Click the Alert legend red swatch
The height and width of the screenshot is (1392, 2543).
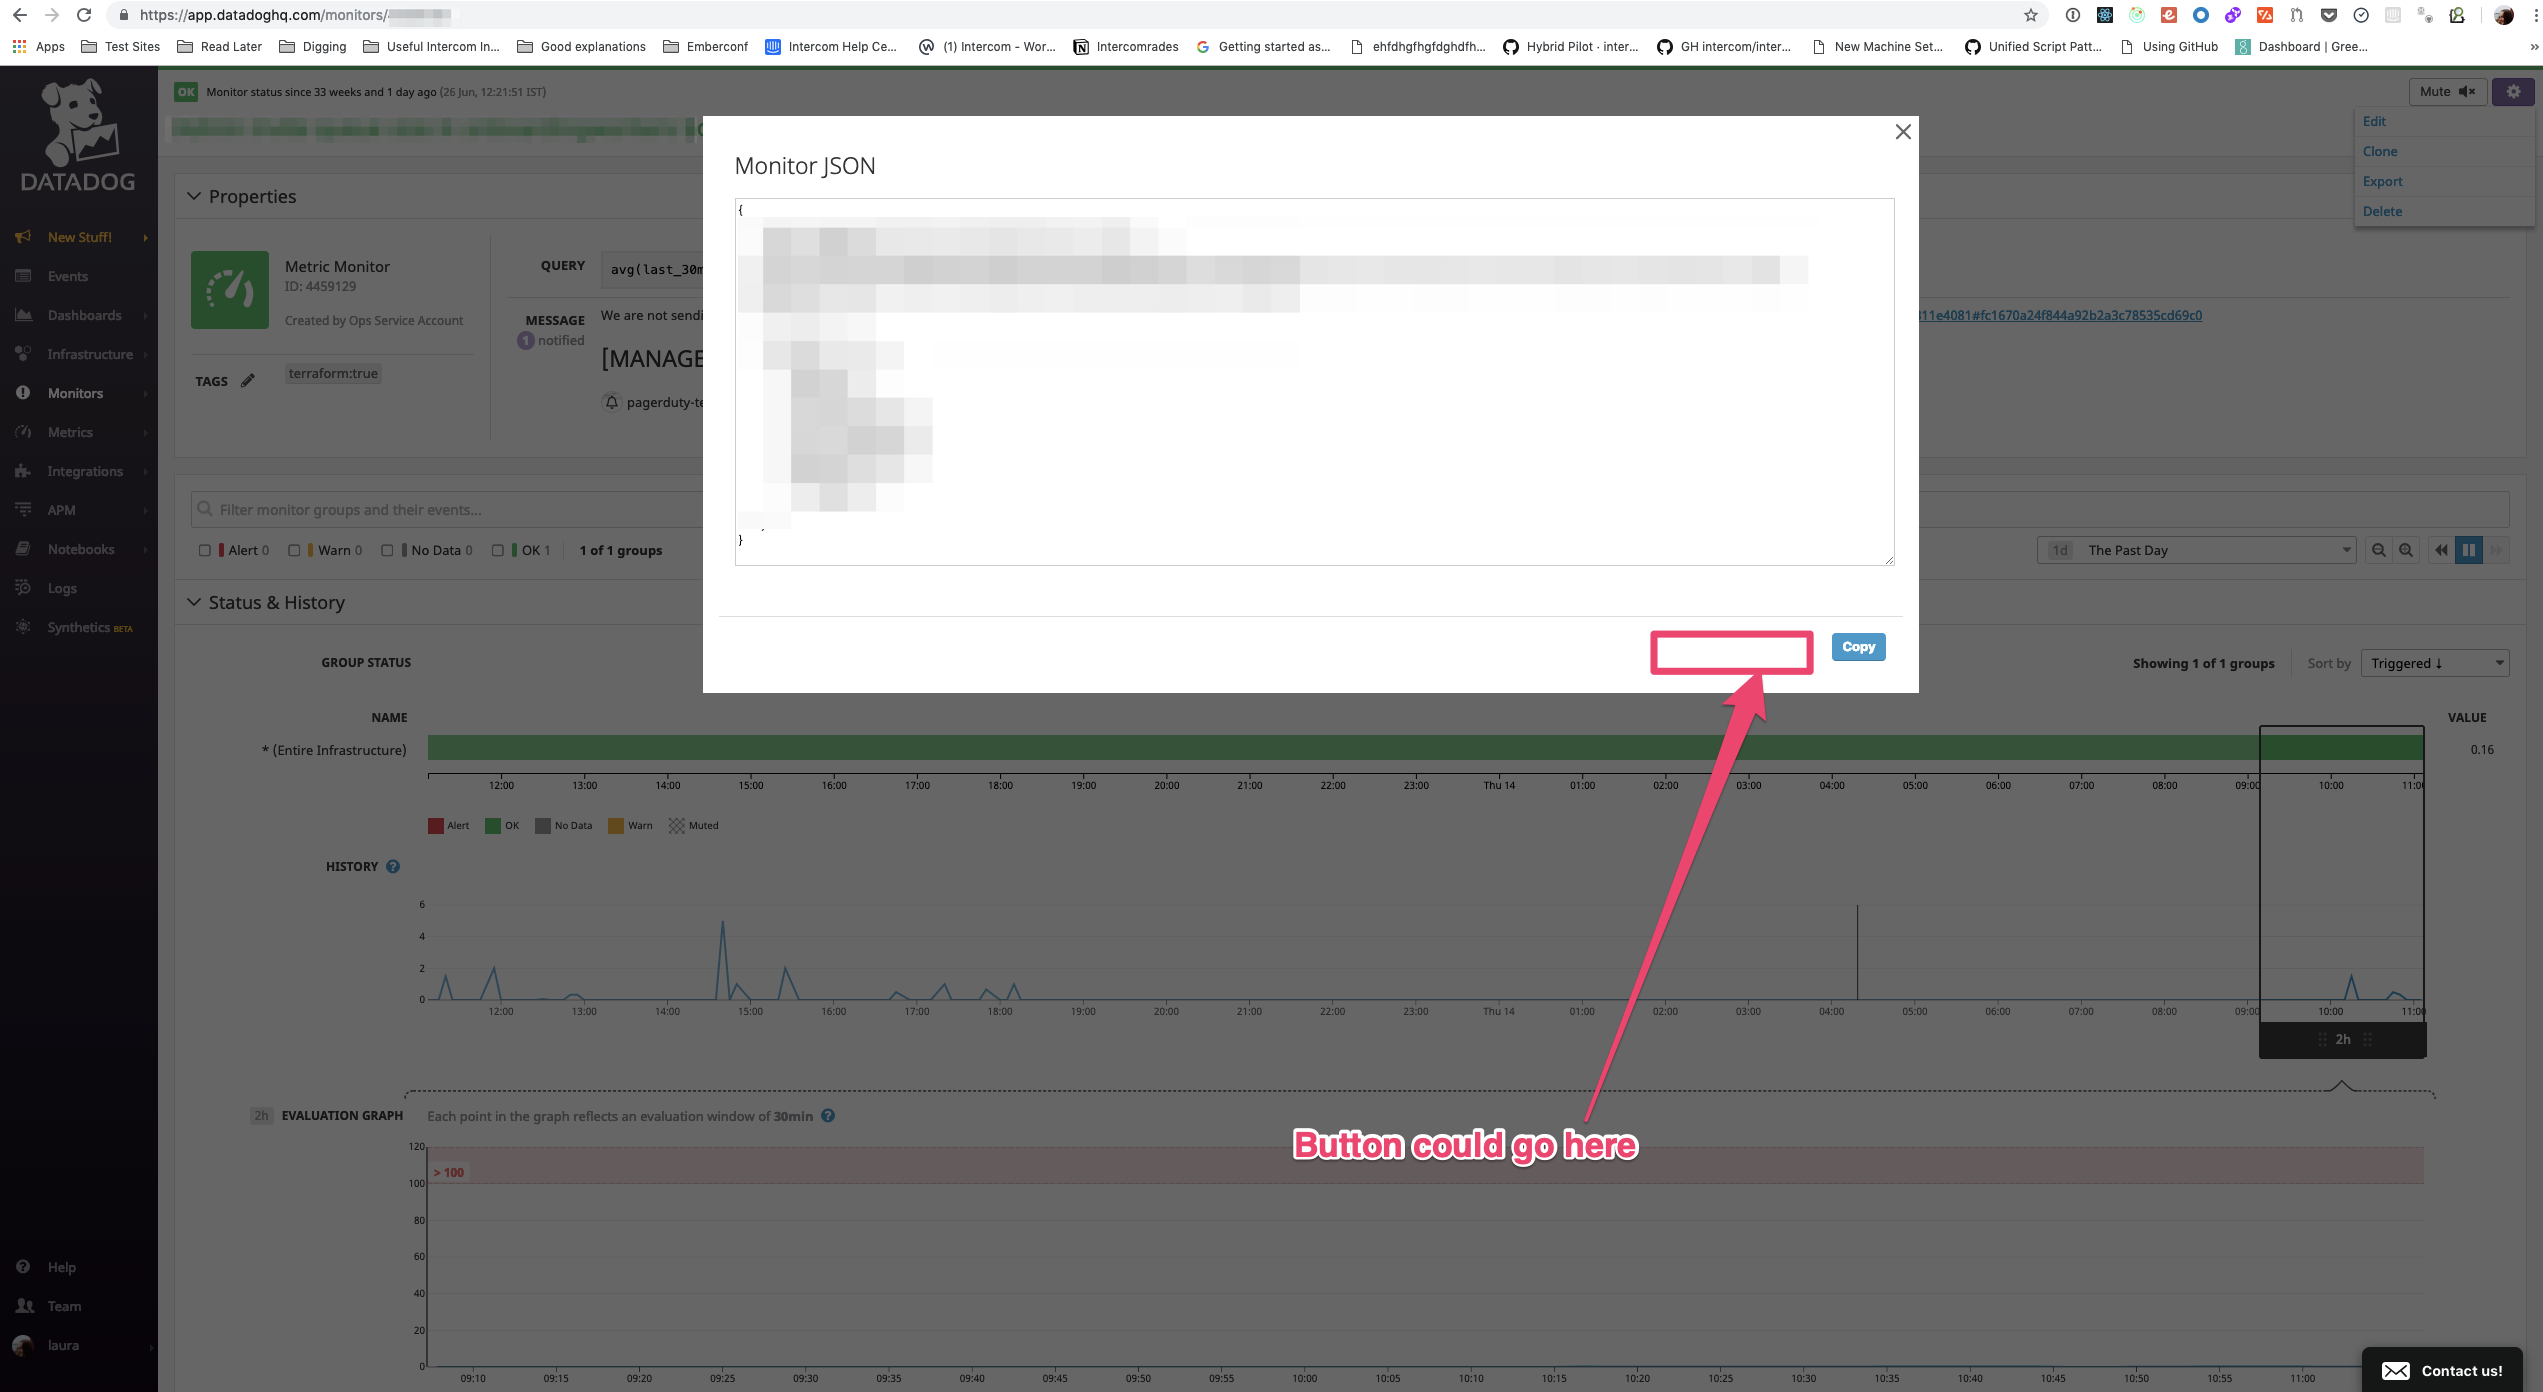[x=435, y=826]
